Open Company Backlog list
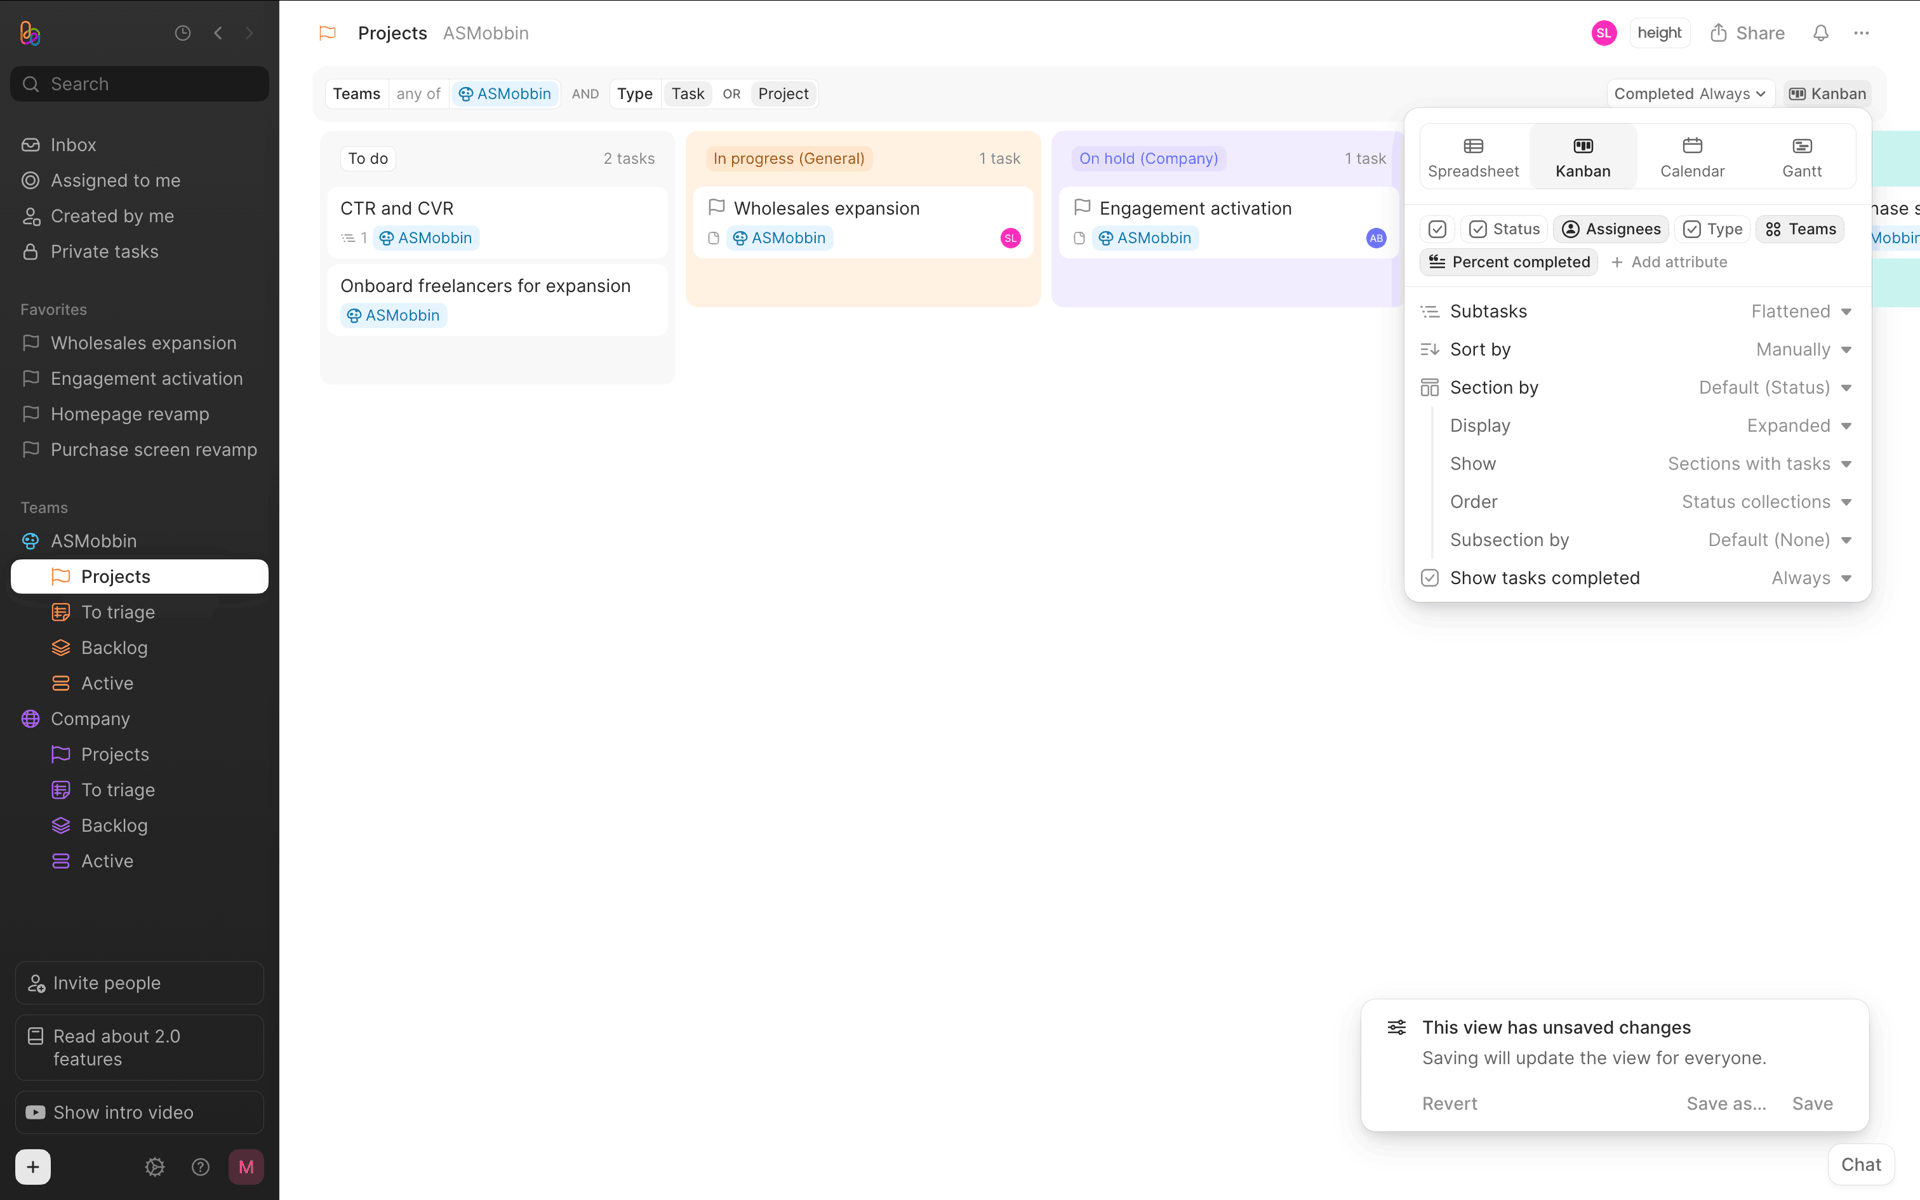The image size is (1920, 1200). coord(139,826)
